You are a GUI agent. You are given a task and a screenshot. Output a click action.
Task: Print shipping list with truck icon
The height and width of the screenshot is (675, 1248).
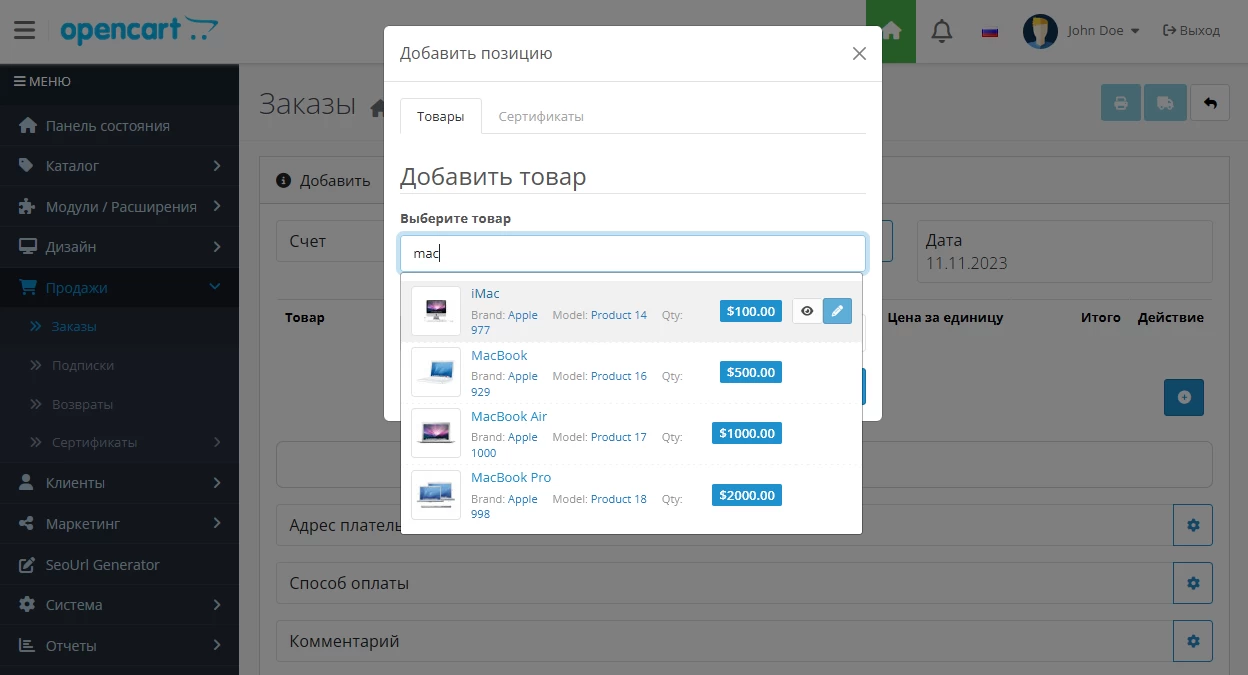[x=1165, y=103]
